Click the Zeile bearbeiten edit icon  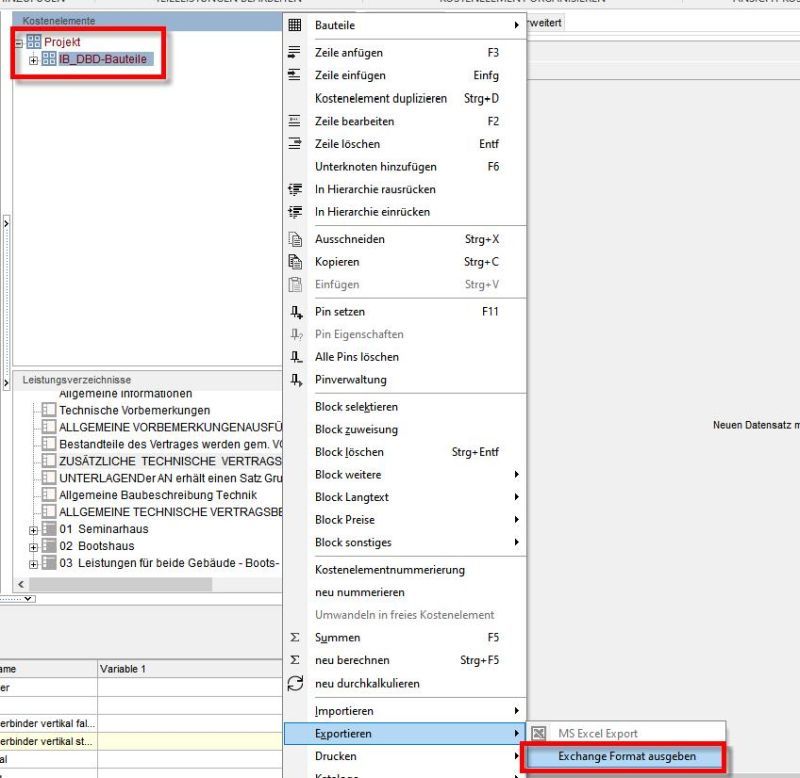click(x=295, y=121)
